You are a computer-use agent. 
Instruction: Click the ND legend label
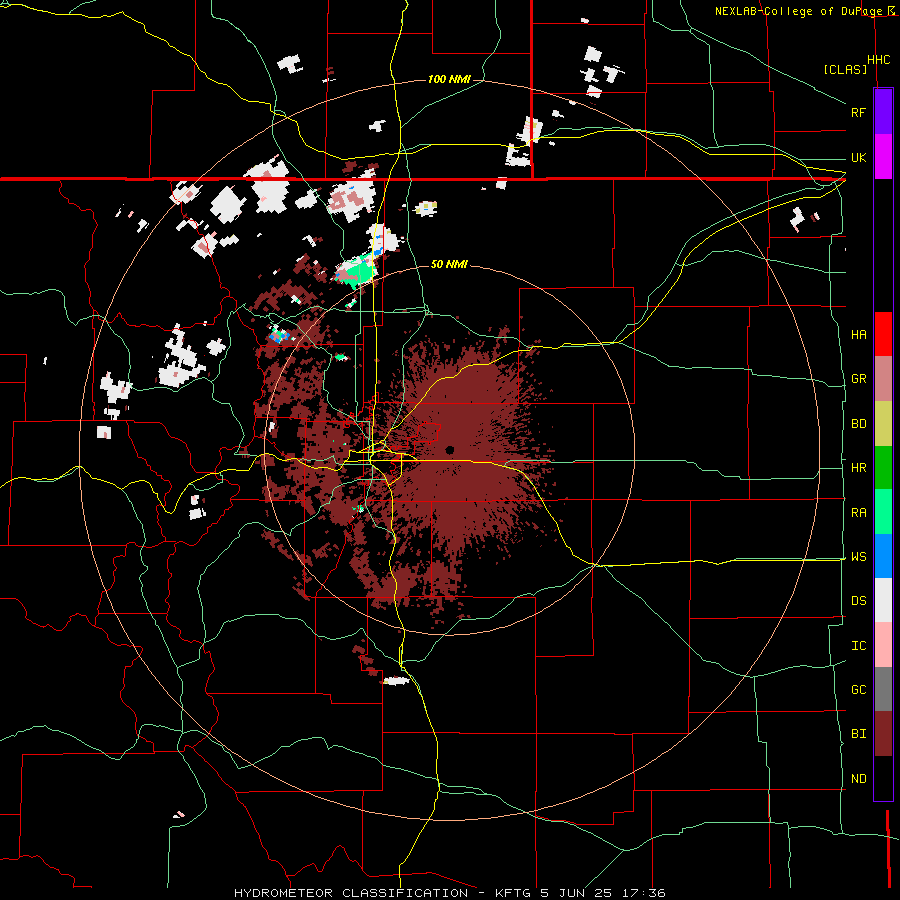(x=858, y=779)
